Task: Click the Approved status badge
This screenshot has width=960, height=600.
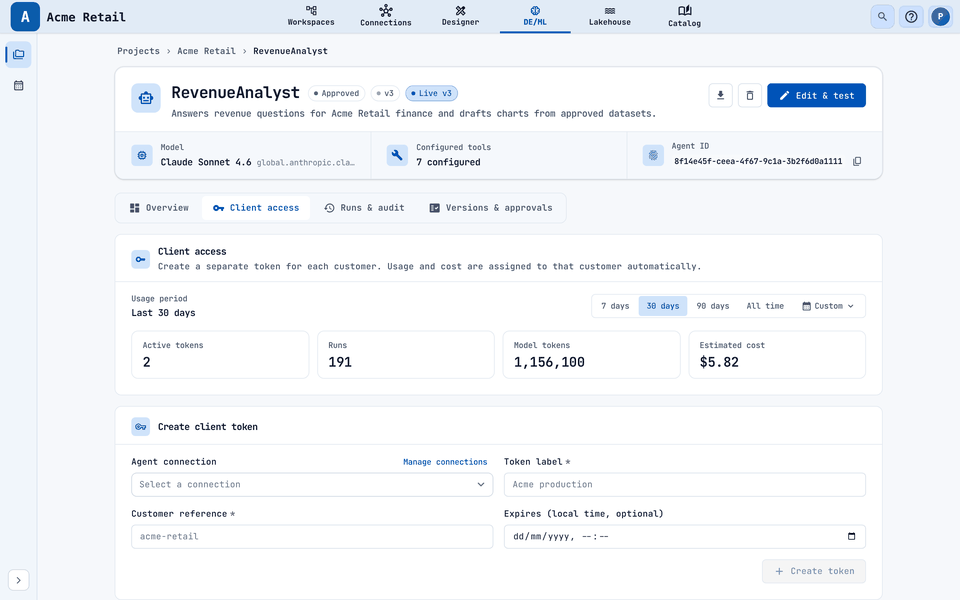Action: [x=336, y=93]
